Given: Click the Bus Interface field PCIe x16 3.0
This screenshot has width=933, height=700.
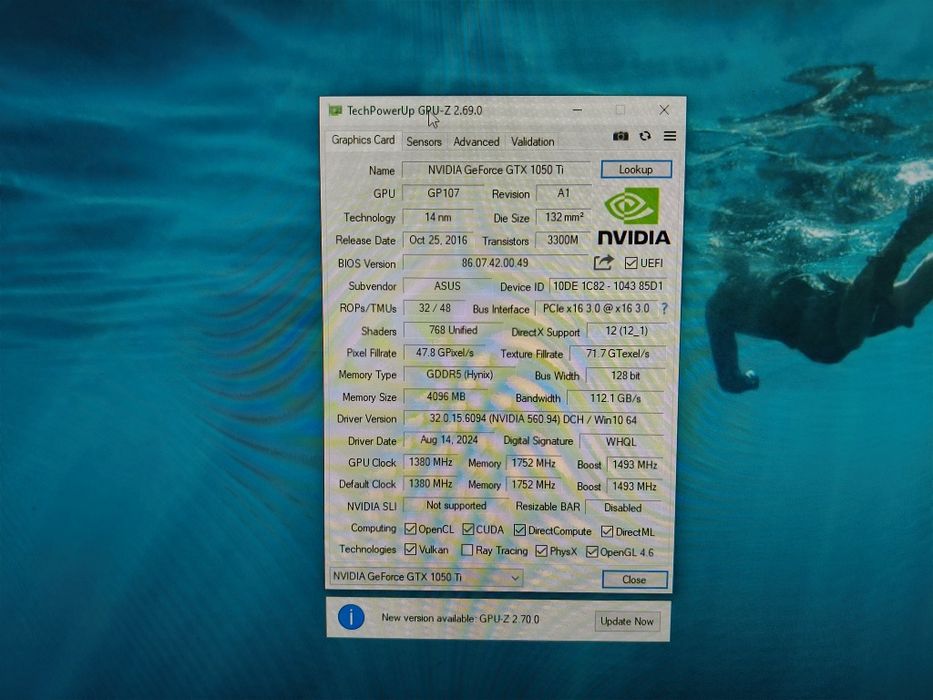Looking at the screenshot, I should pyautogui.click(x=596, y=308).
